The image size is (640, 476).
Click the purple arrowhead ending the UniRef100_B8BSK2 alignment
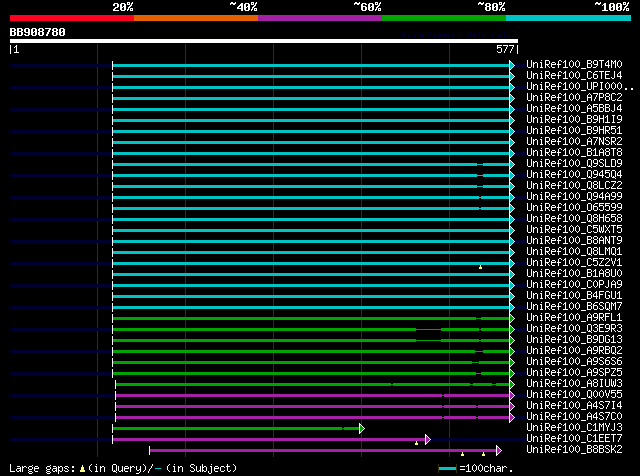click(498, 451)
